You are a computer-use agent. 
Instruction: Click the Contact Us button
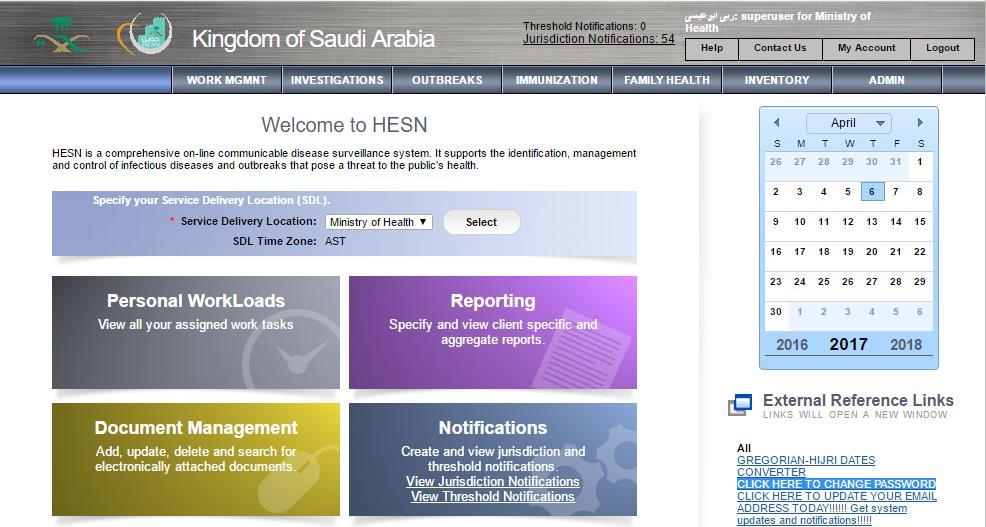tap(780, 48)
